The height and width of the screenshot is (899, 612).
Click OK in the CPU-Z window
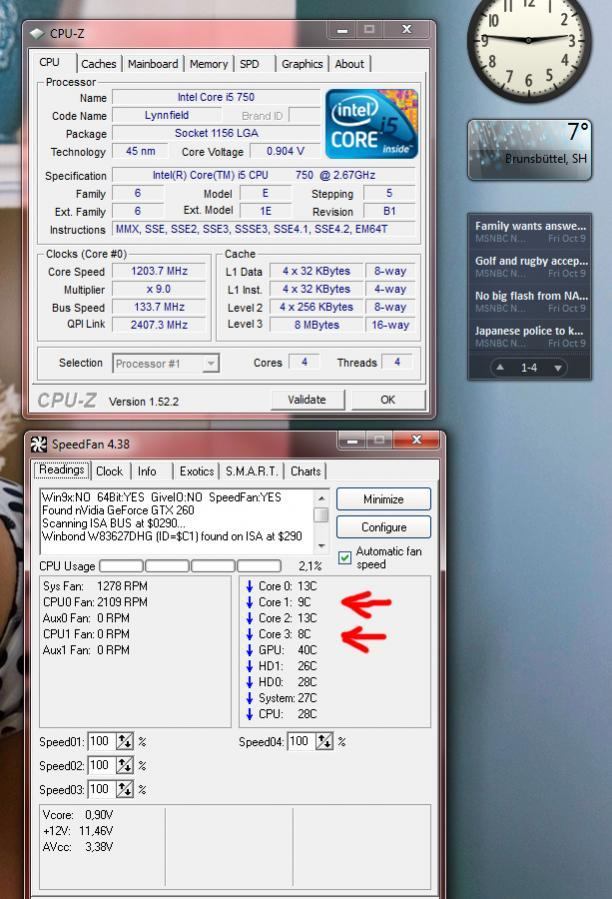[x=388, y=400]
